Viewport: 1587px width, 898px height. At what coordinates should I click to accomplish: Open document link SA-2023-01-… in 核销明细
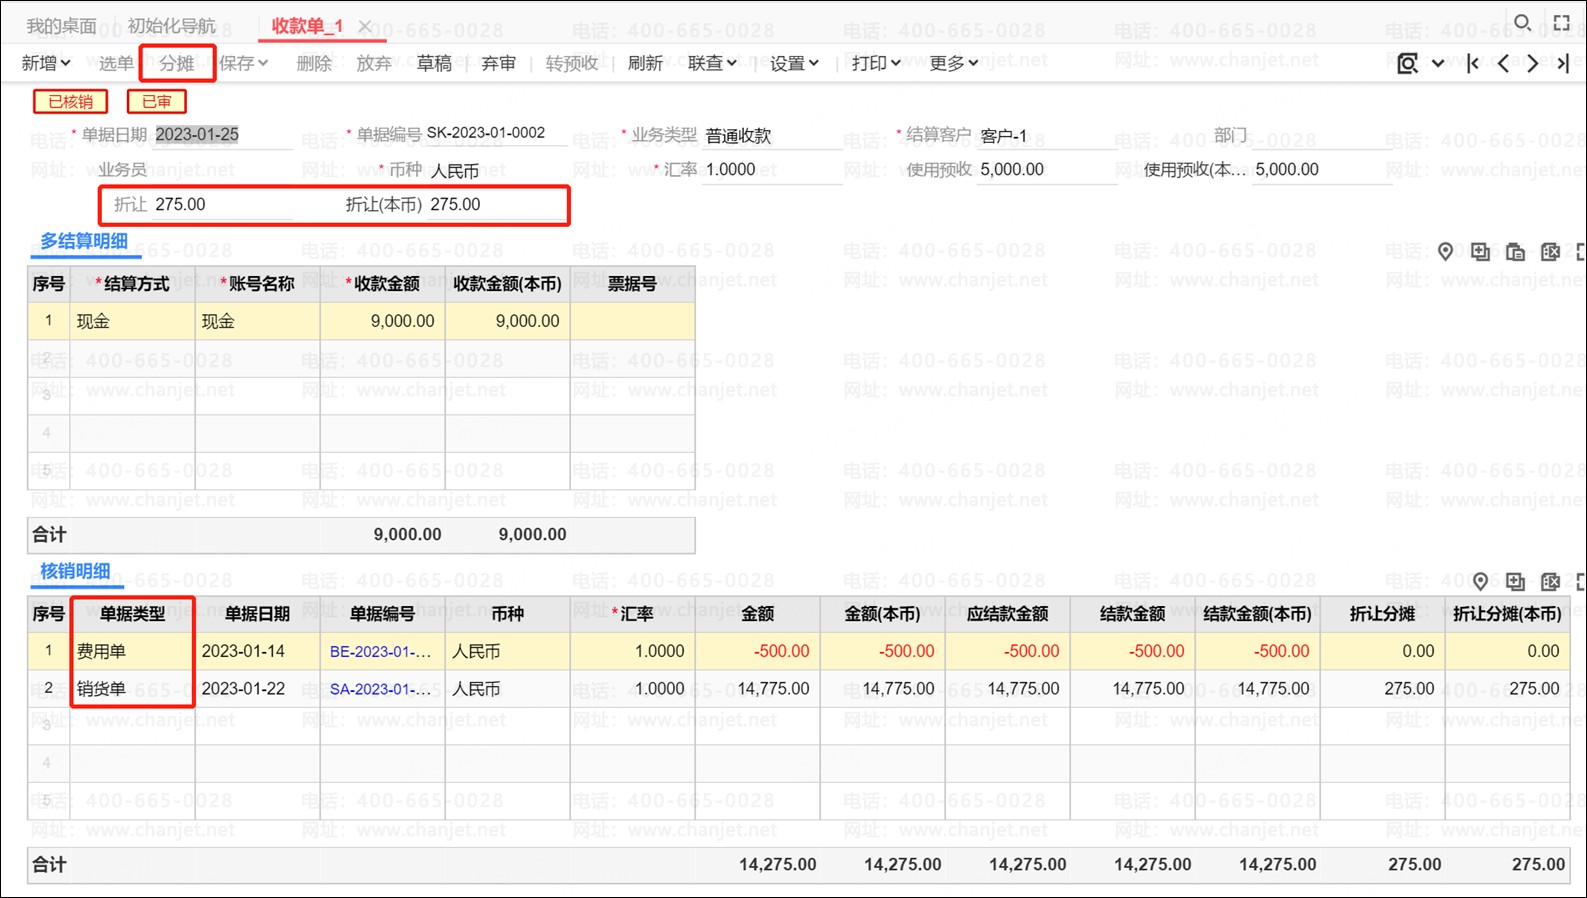click(380, 689)
